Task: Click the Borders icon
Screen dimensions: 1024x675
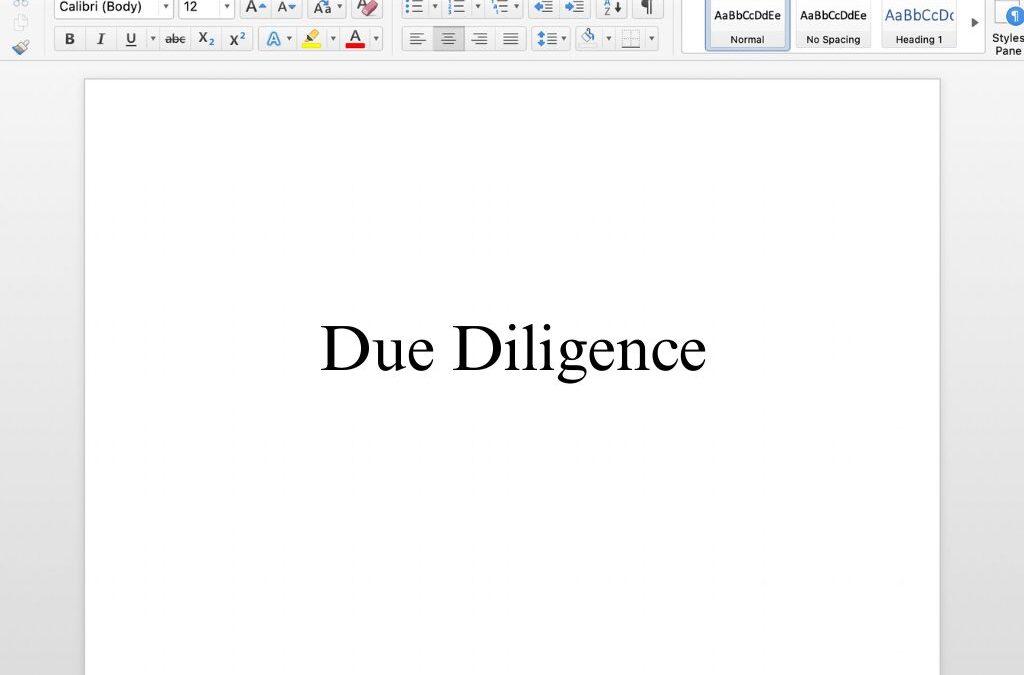Action: click(x=631, y=39)
